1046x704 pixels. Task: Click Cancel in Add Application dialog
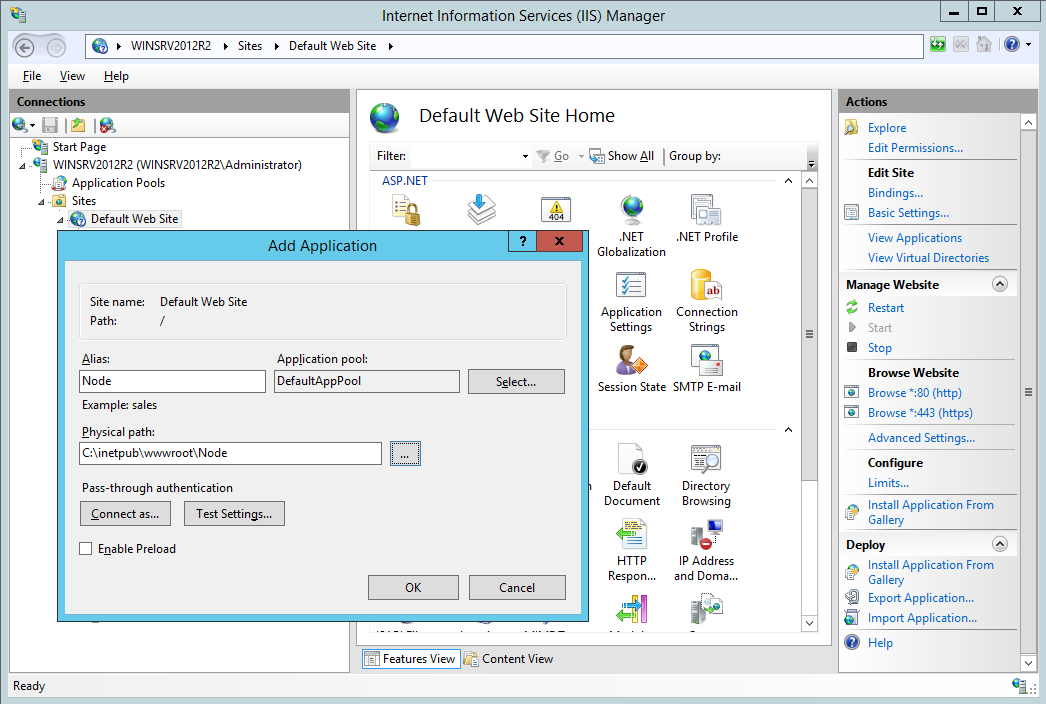[517, 587]
